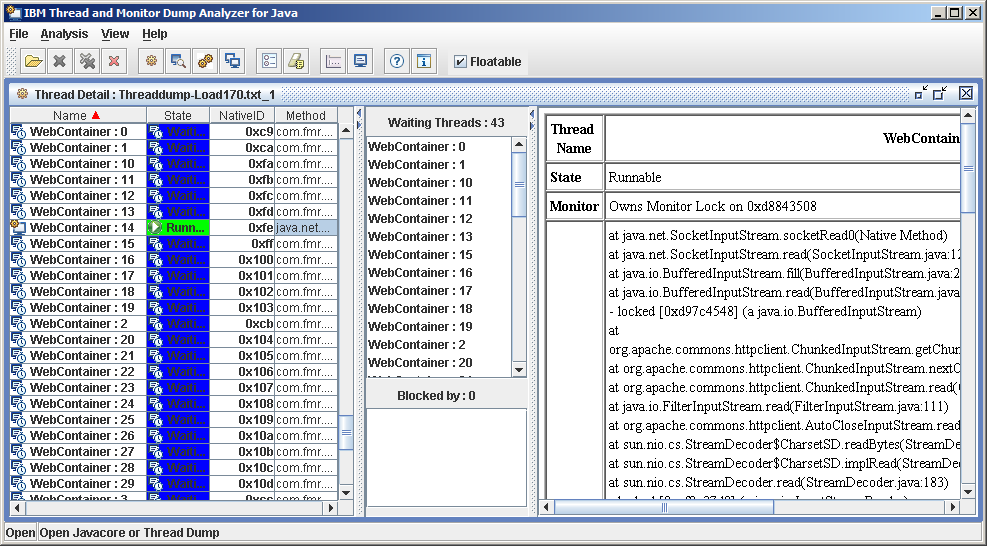987x546 pixels.
Task: Open thread dumps with the folder icon
Action: [x=33, y=61]
